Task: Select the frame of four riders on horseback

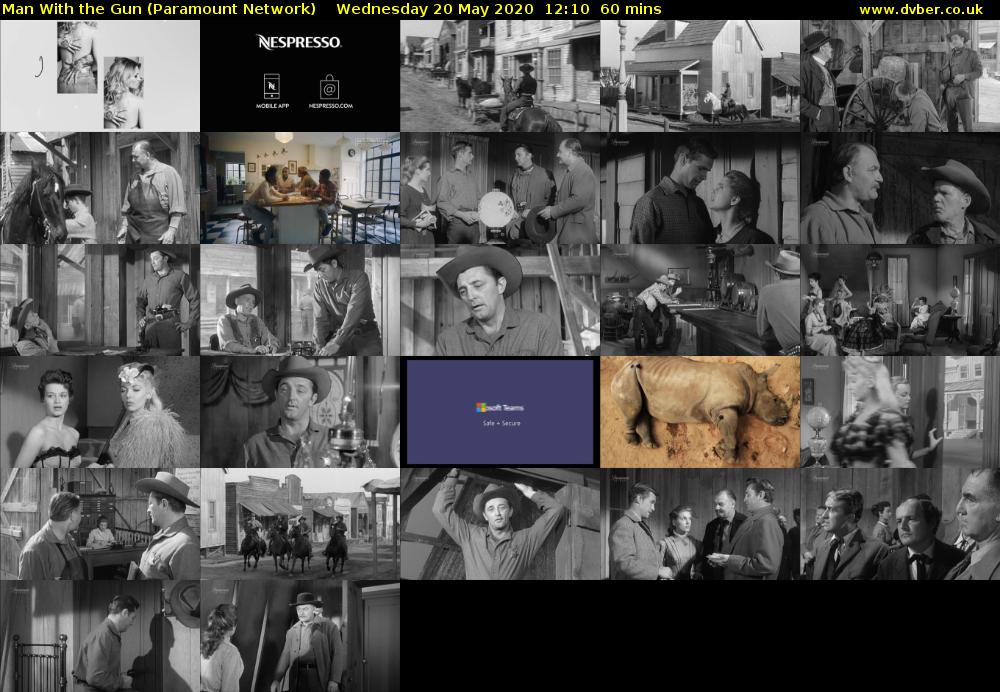Action: pos(300,524)
